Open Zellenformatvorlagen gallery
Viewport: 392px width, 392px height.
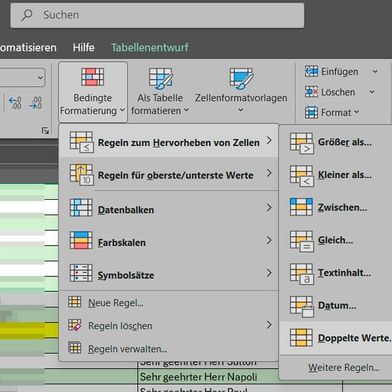(241, 92)
